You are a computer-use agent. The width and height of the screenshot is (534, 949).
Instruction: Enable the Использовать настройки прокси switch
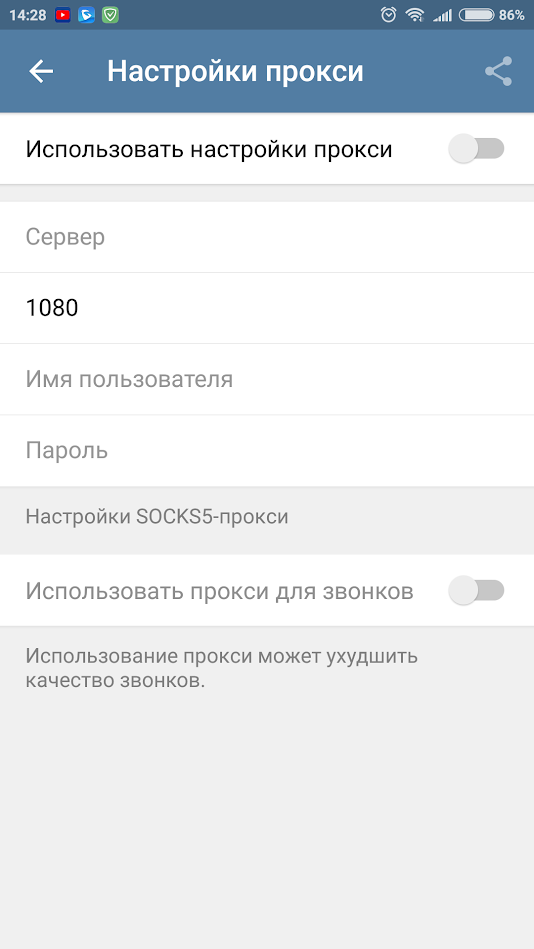tap(476, 149)
